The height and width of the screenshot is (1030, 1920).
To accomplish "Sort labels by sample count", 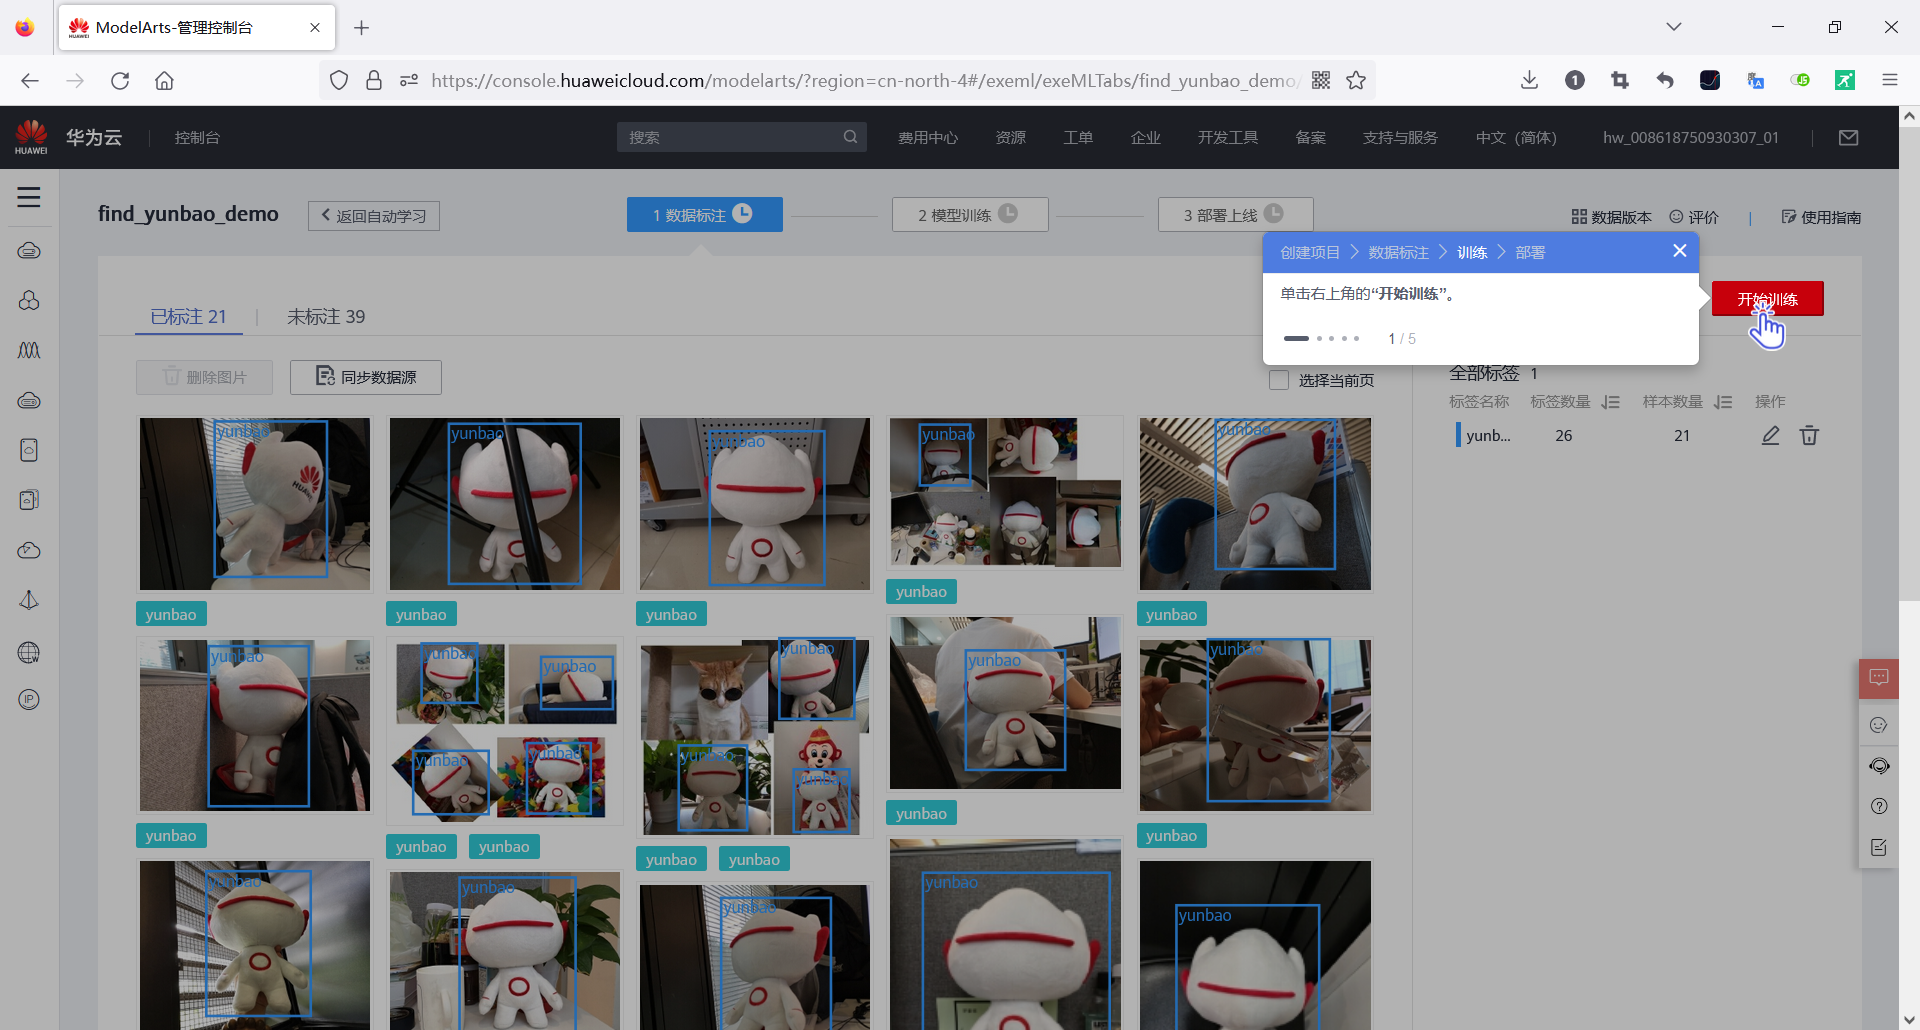I will (x=1722, y=402).
